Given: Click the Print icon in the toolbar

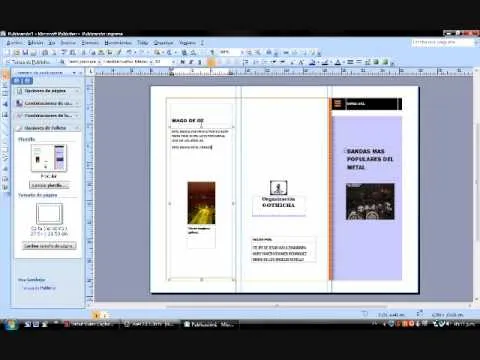Looking at the screenshot, I should [45, 52].
